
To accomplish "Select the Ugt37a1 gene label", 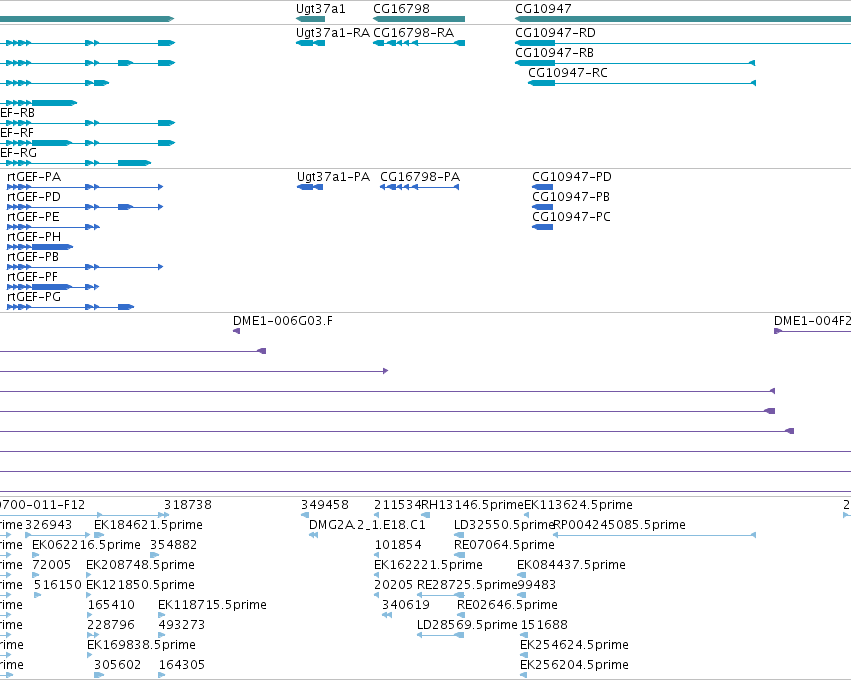I will pos(321,9).
